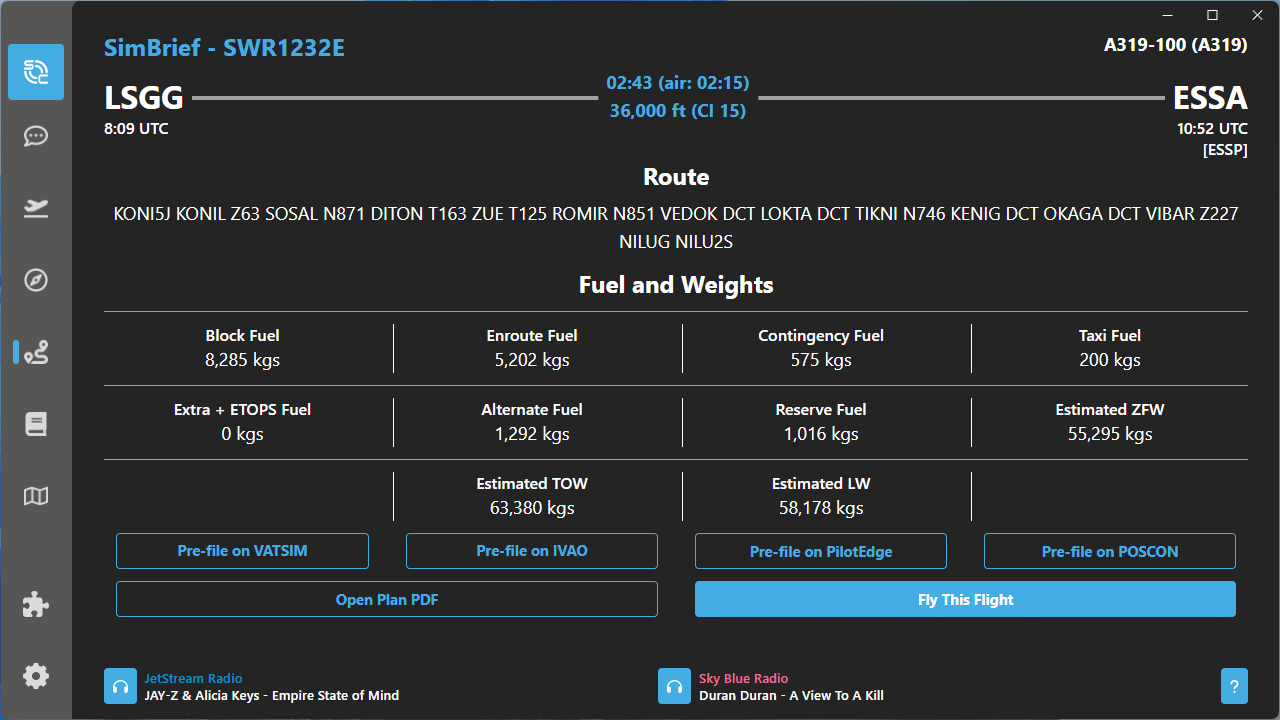Click the radar logo icon in sidebar
This screenshot has height=720, width=1280.
36,72
